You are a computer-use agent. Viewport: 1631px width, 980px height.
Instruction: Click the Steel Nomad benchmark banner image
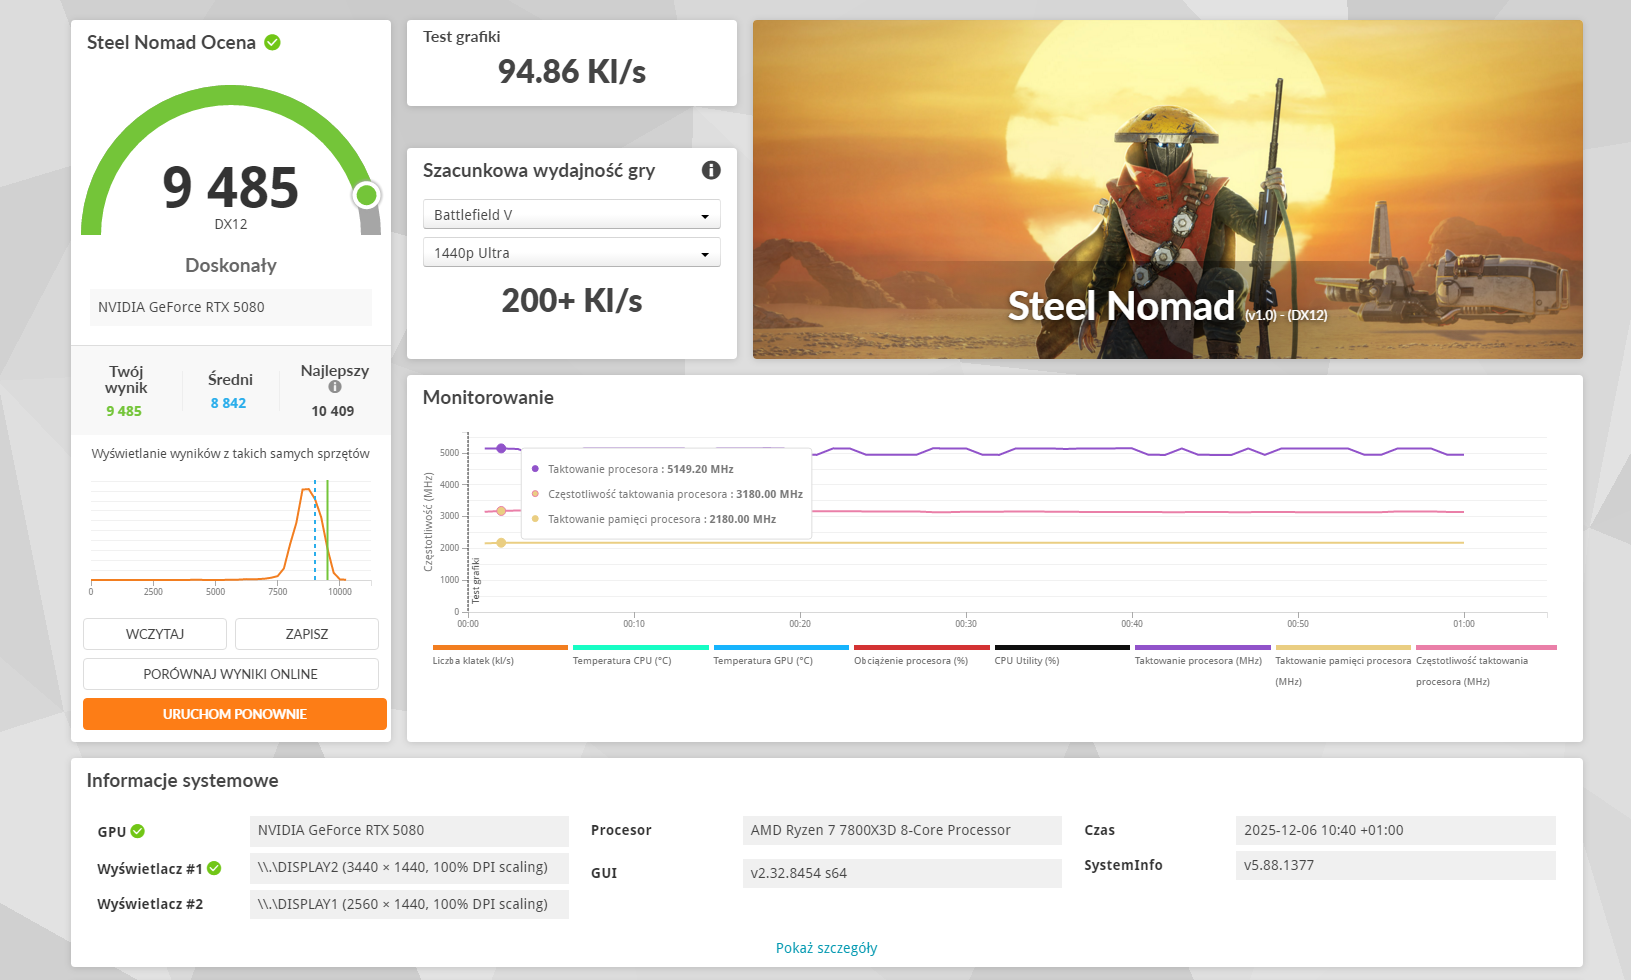1167,189
